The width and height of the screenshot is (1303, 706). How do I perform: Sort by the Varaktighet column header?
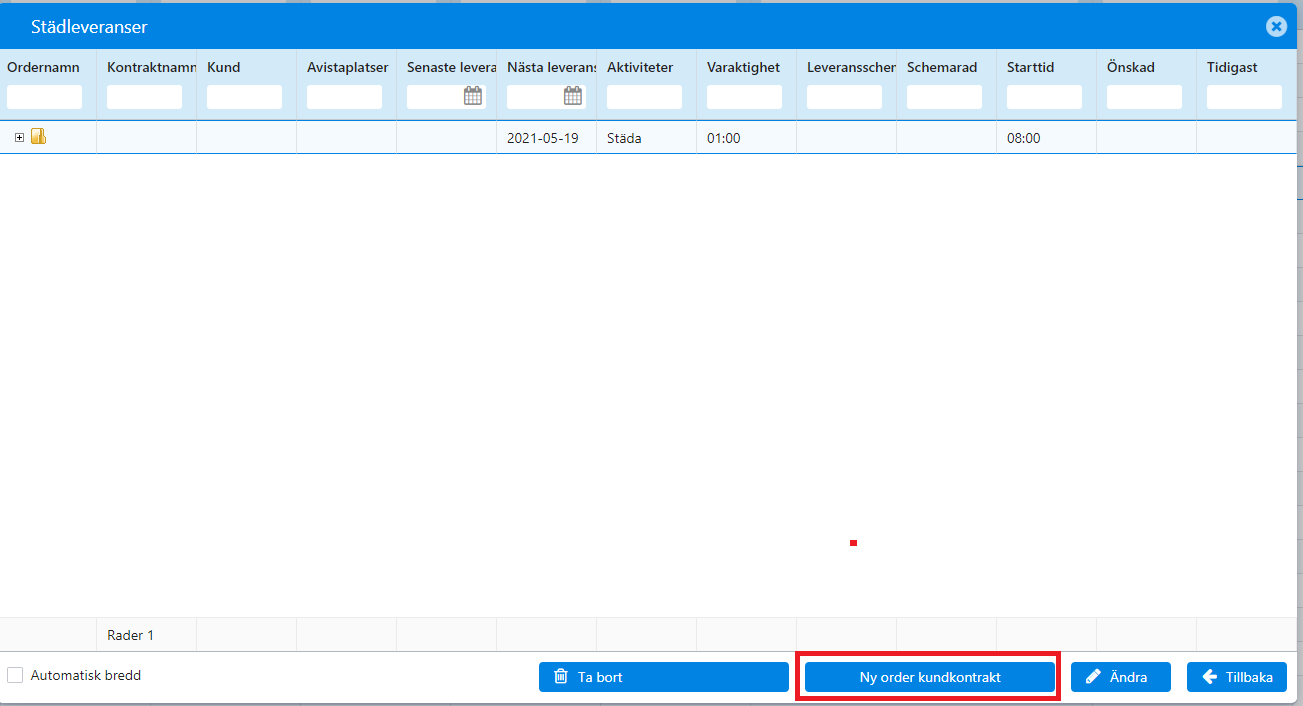pos(743,67)
